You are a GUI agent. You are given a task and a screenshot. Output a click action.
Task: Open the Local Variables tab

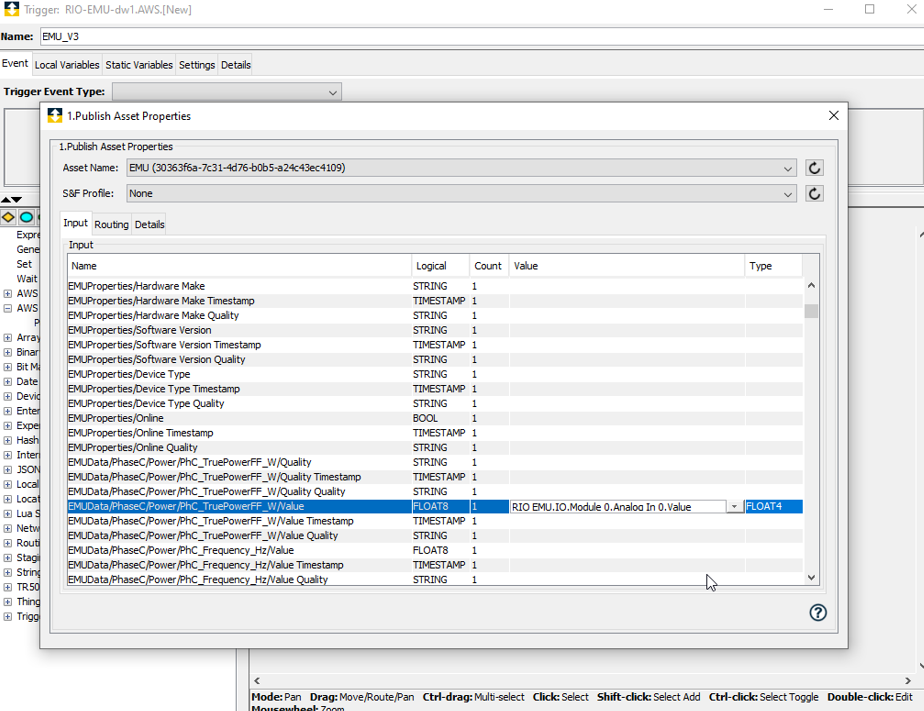click(67, 65)
